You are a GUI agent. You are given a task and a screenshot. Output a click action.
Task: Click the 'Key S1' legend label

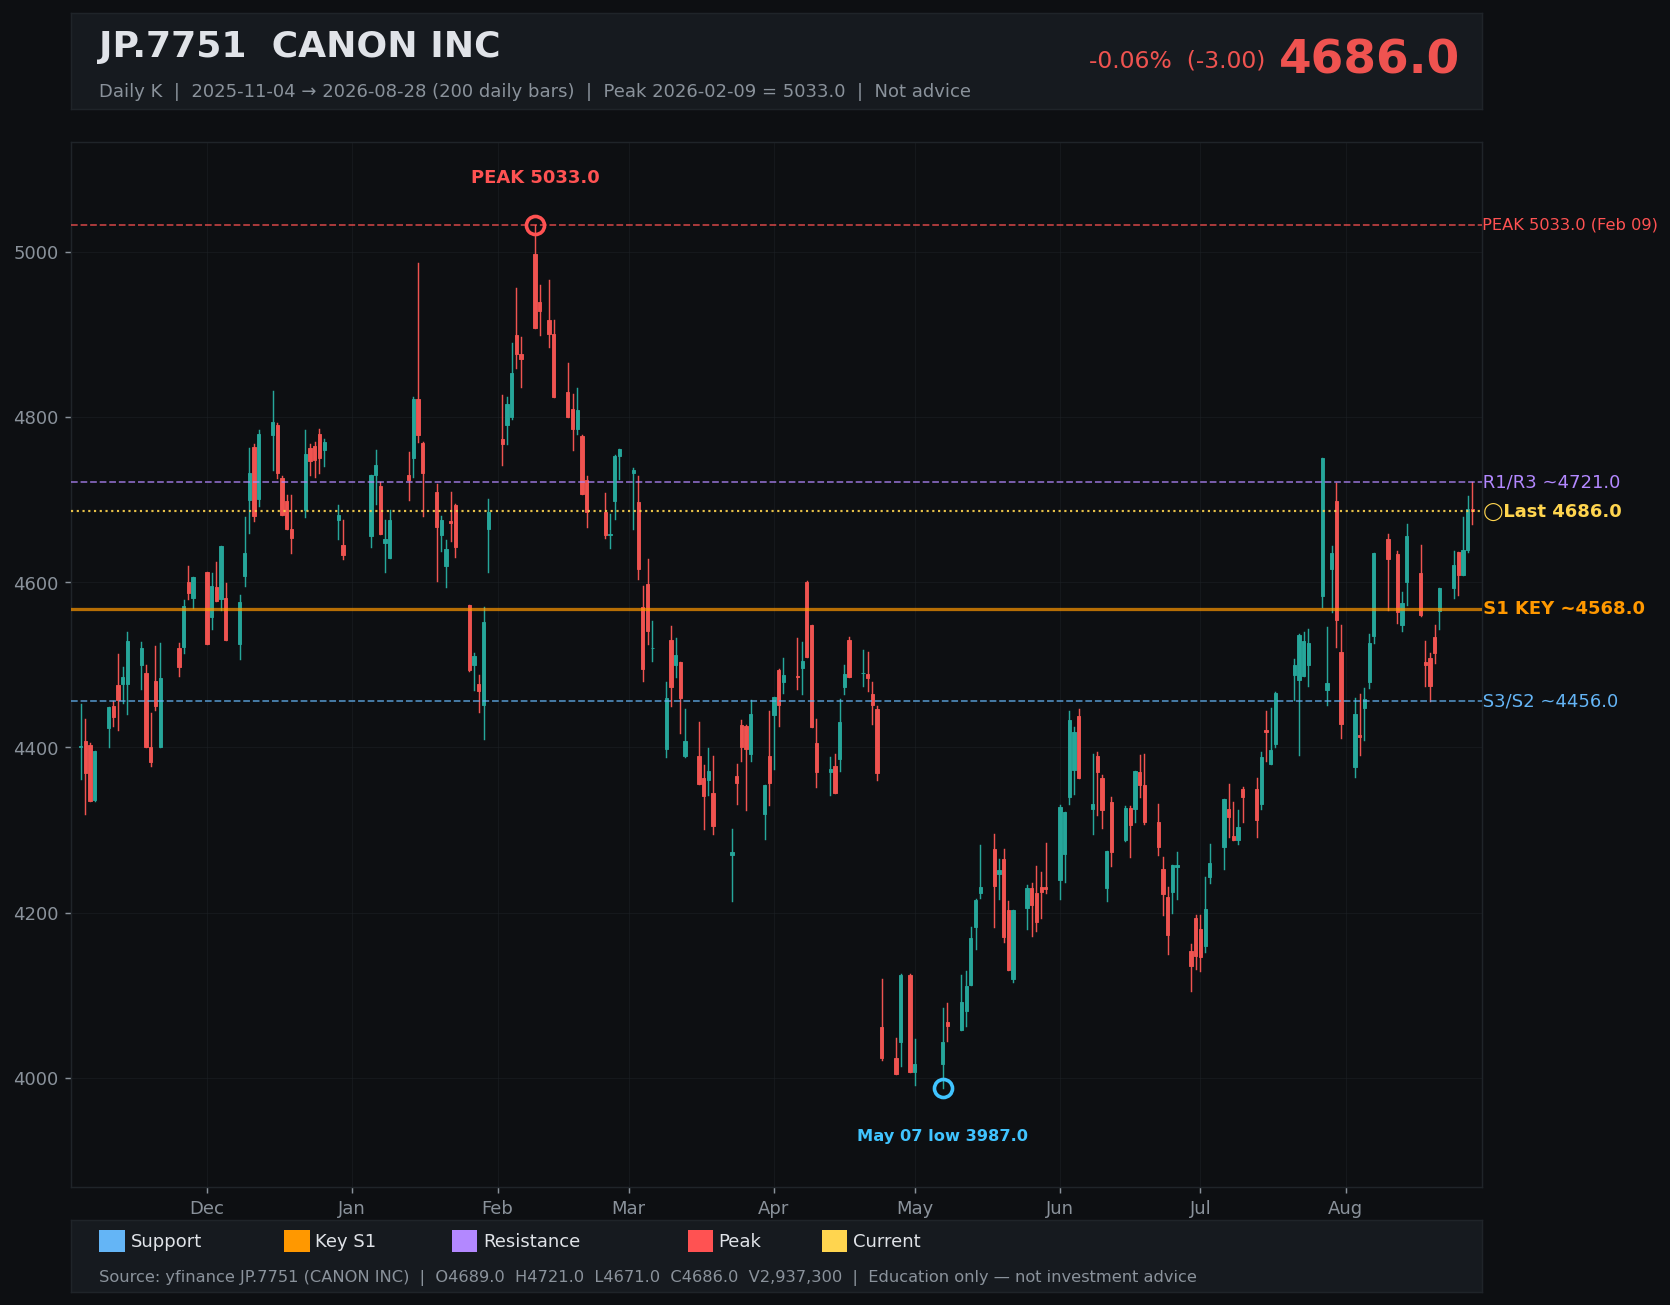coord(345,1241)
